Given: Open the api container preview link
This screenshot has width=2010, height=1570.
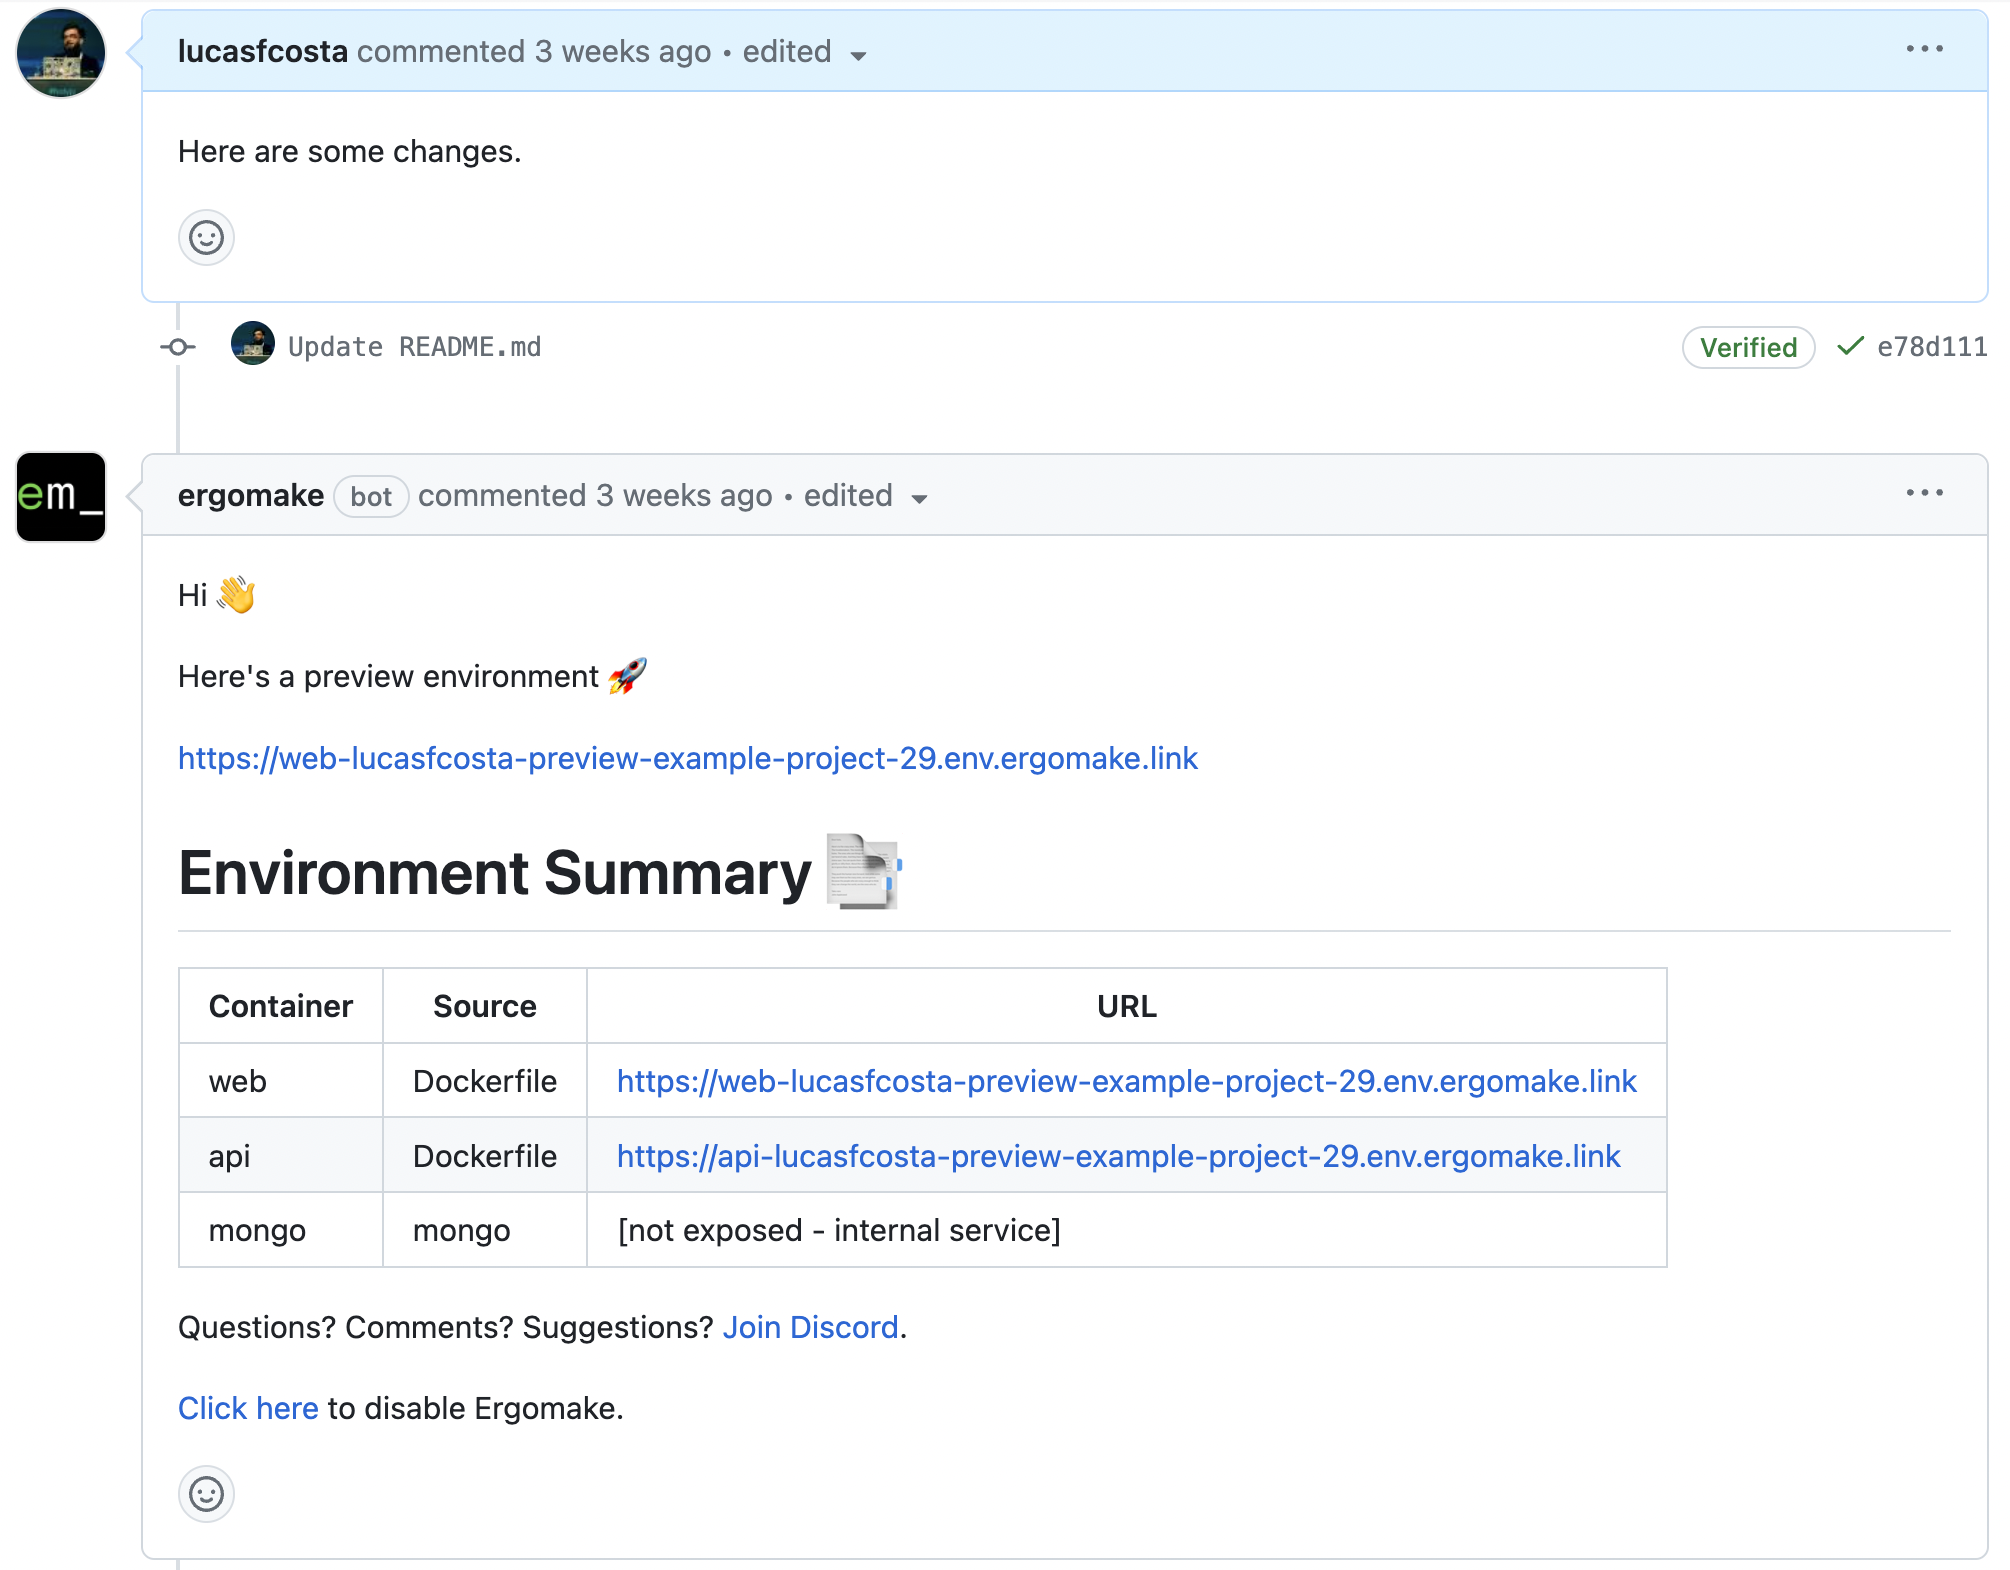Looking at the screenshot, I should (x=1118, y=1156).
